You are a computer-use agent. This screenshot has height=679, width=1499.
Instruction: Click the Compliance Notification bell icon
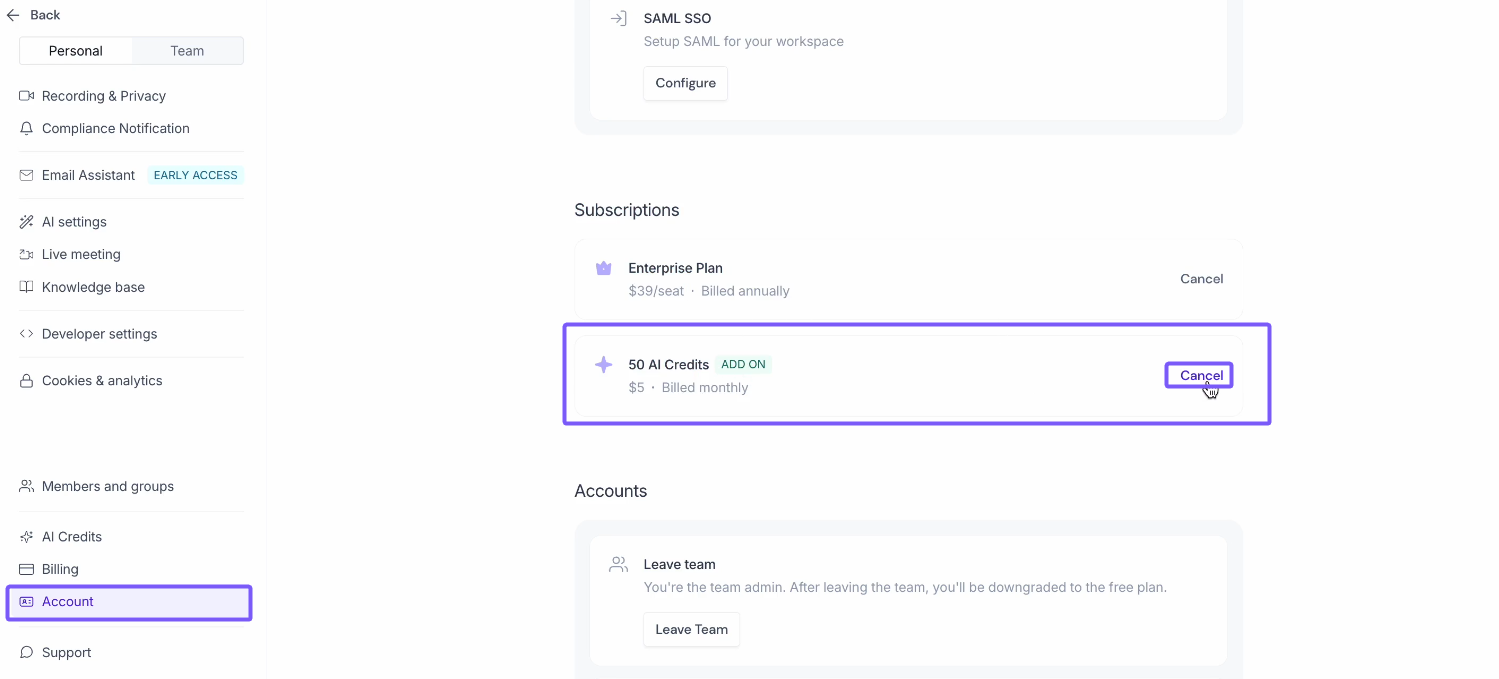tap(27, 128)
